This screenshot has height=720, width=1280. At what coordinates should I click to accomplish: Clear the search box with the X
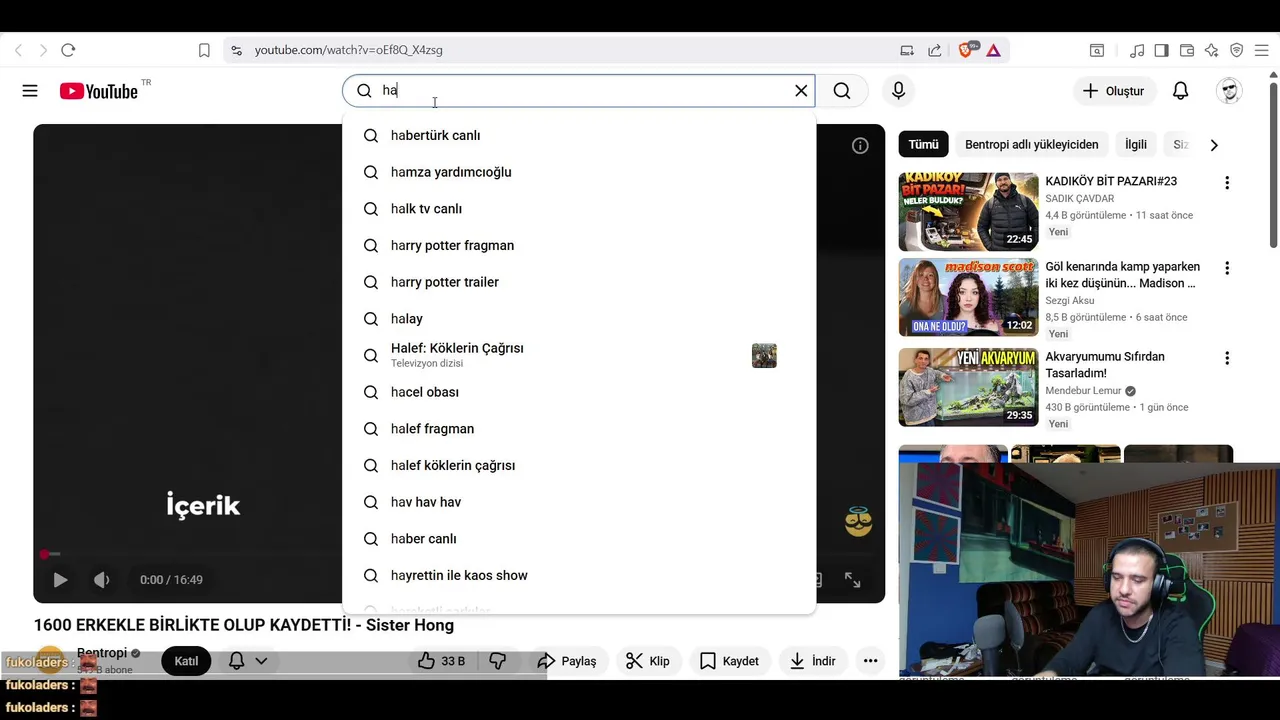point(801,91)
